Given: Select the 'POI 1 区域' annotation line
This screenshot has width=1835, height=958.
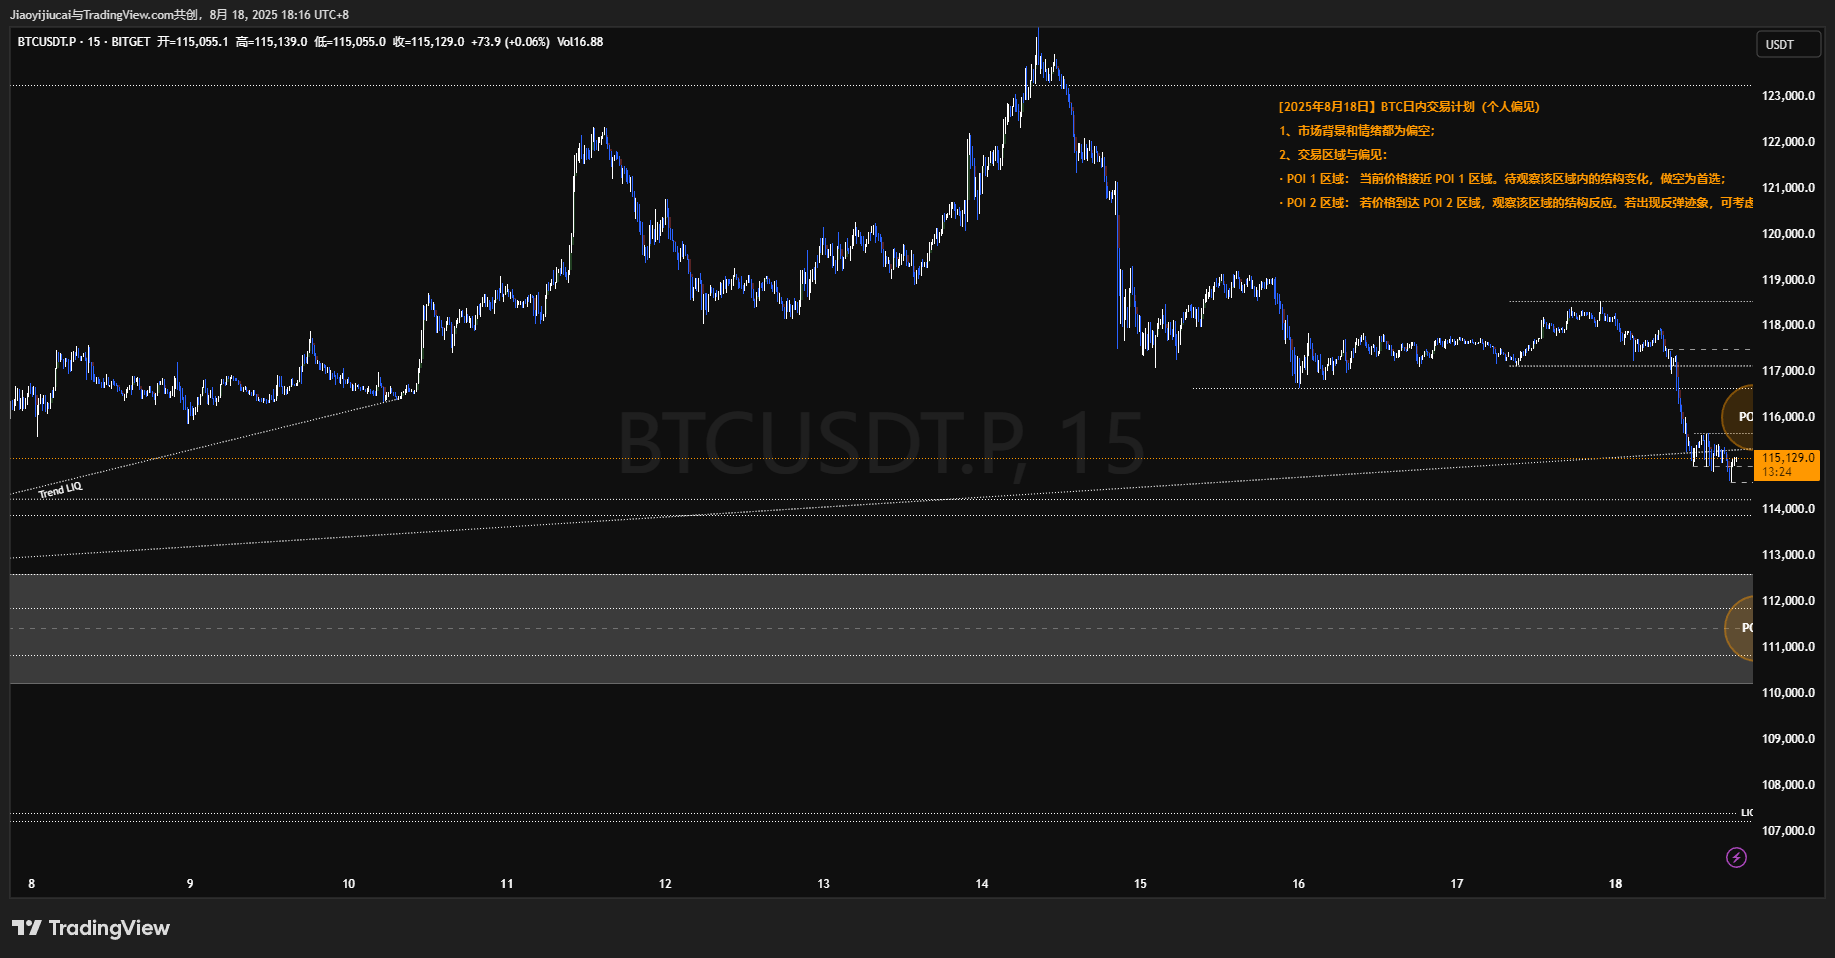Looking at the screenshot, I should pos(1503,179).
